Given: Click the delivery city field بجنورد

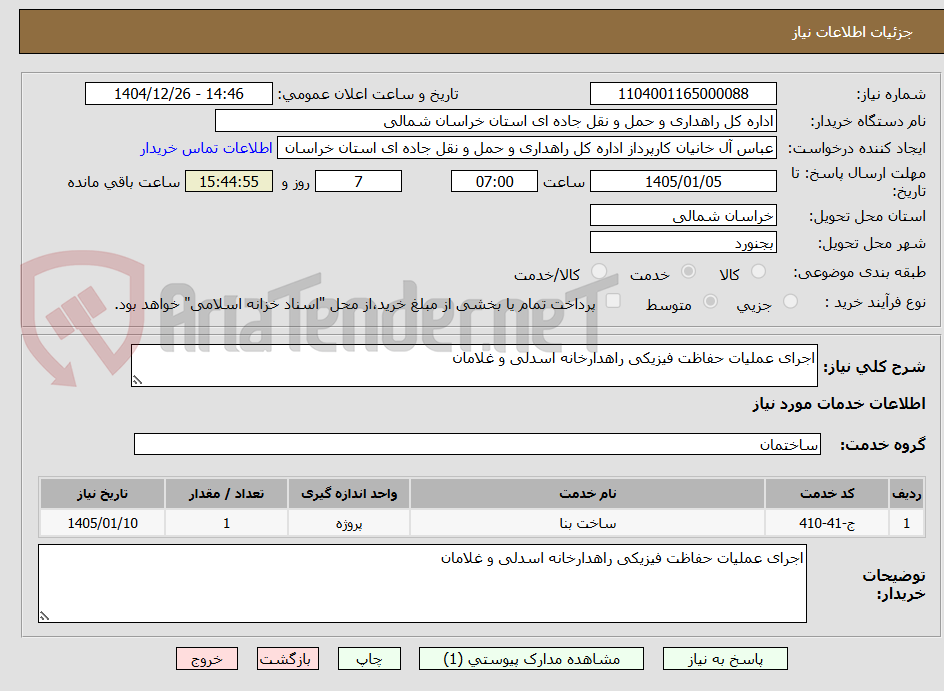Looking at the screenshot, I should pos(683,243).
